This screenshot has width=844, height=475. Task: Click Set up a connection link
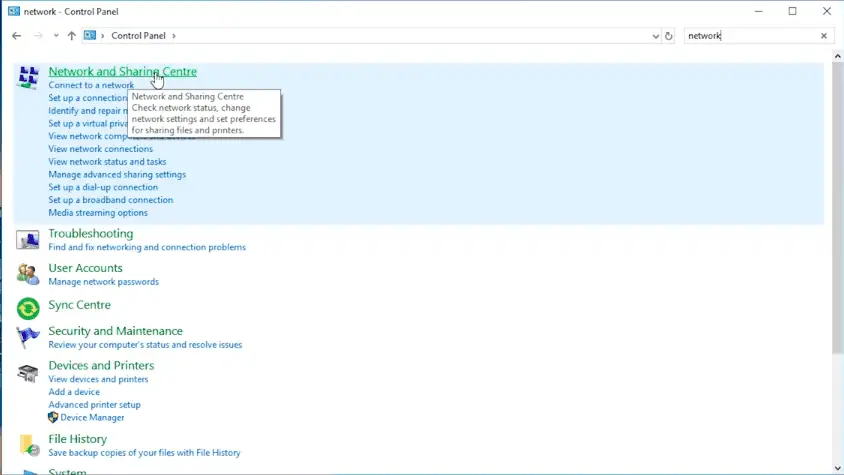point(88,98)
